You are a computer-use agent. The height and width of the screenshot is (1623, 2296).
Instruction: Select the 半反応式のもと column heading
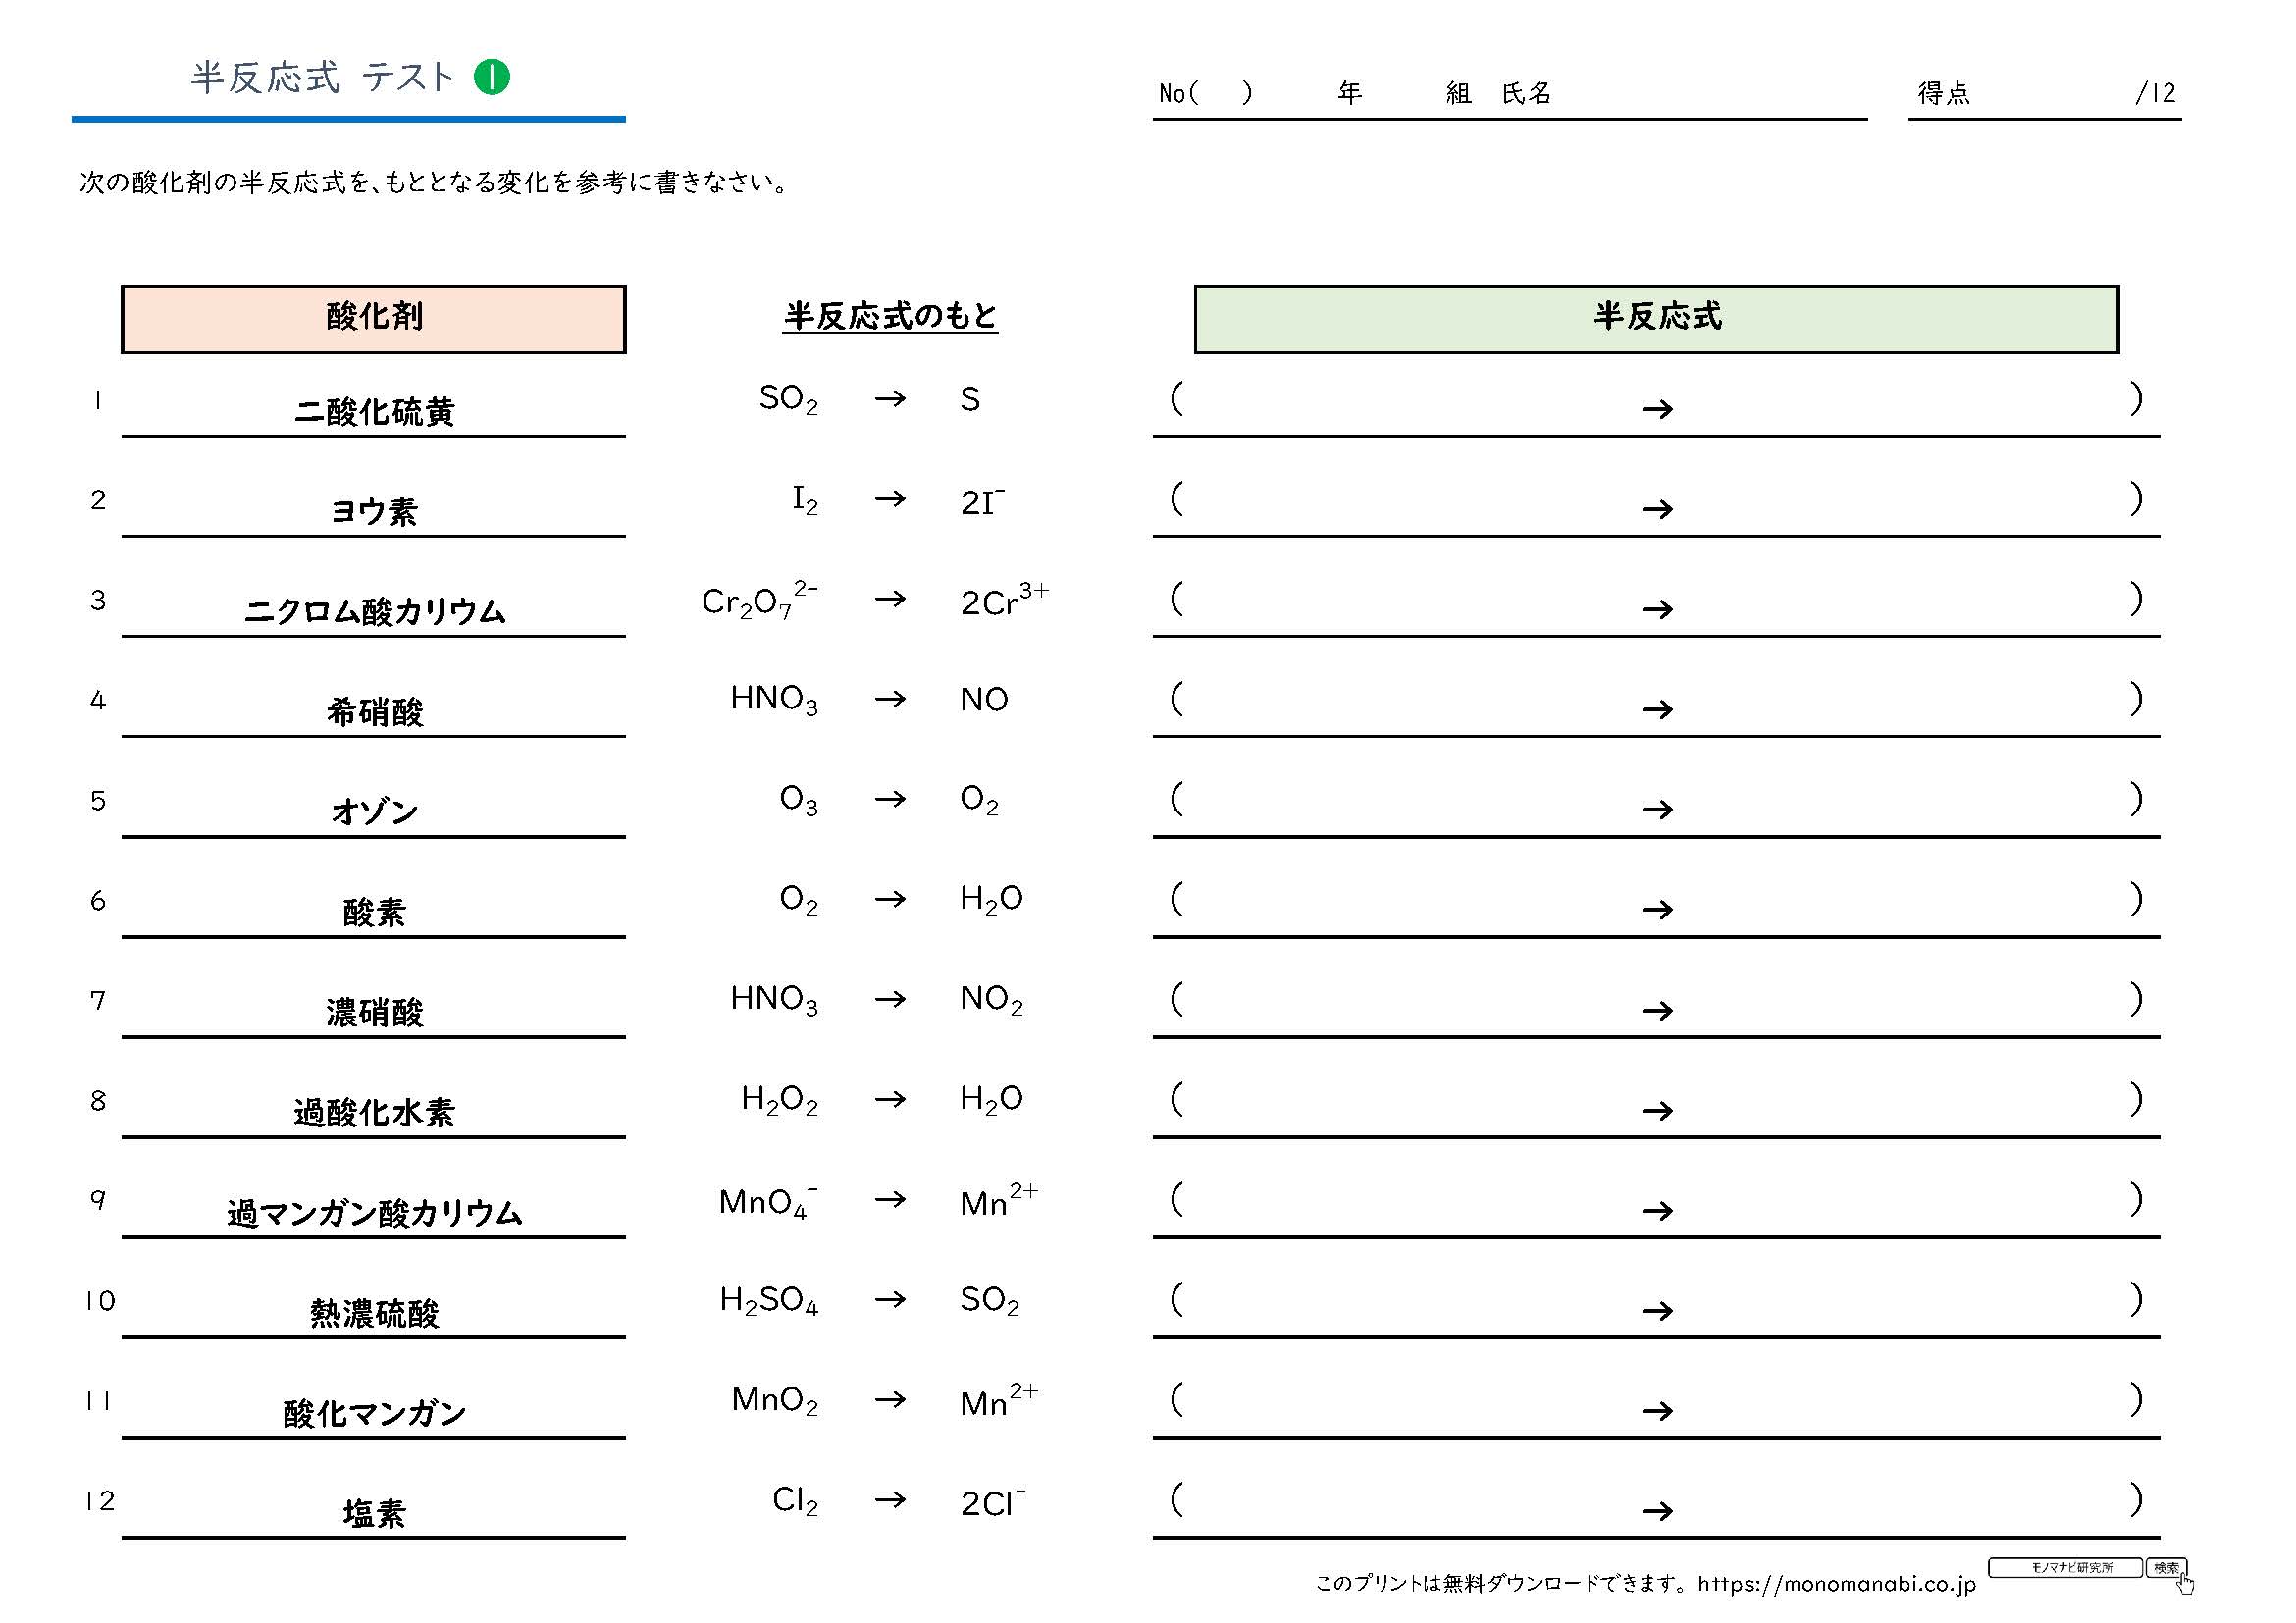click(890, 316)
